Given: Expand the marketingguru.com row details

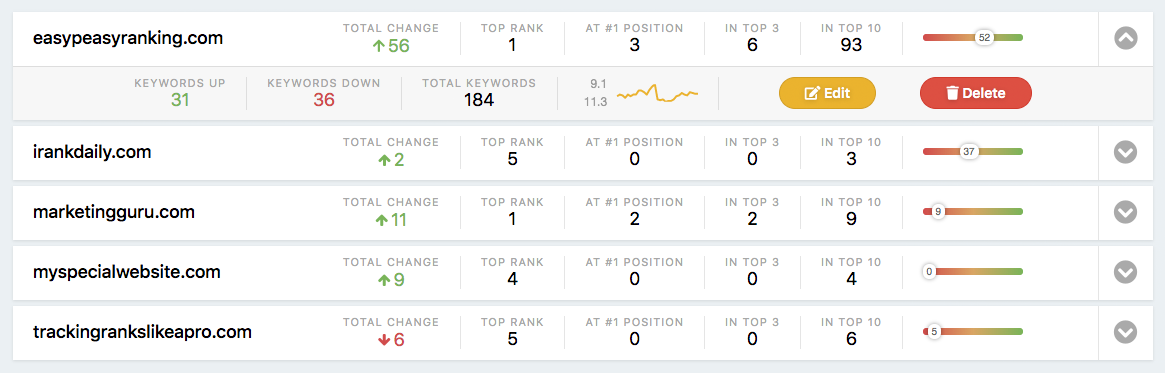Looking at the screenshot, I should tap(1126, 213).
